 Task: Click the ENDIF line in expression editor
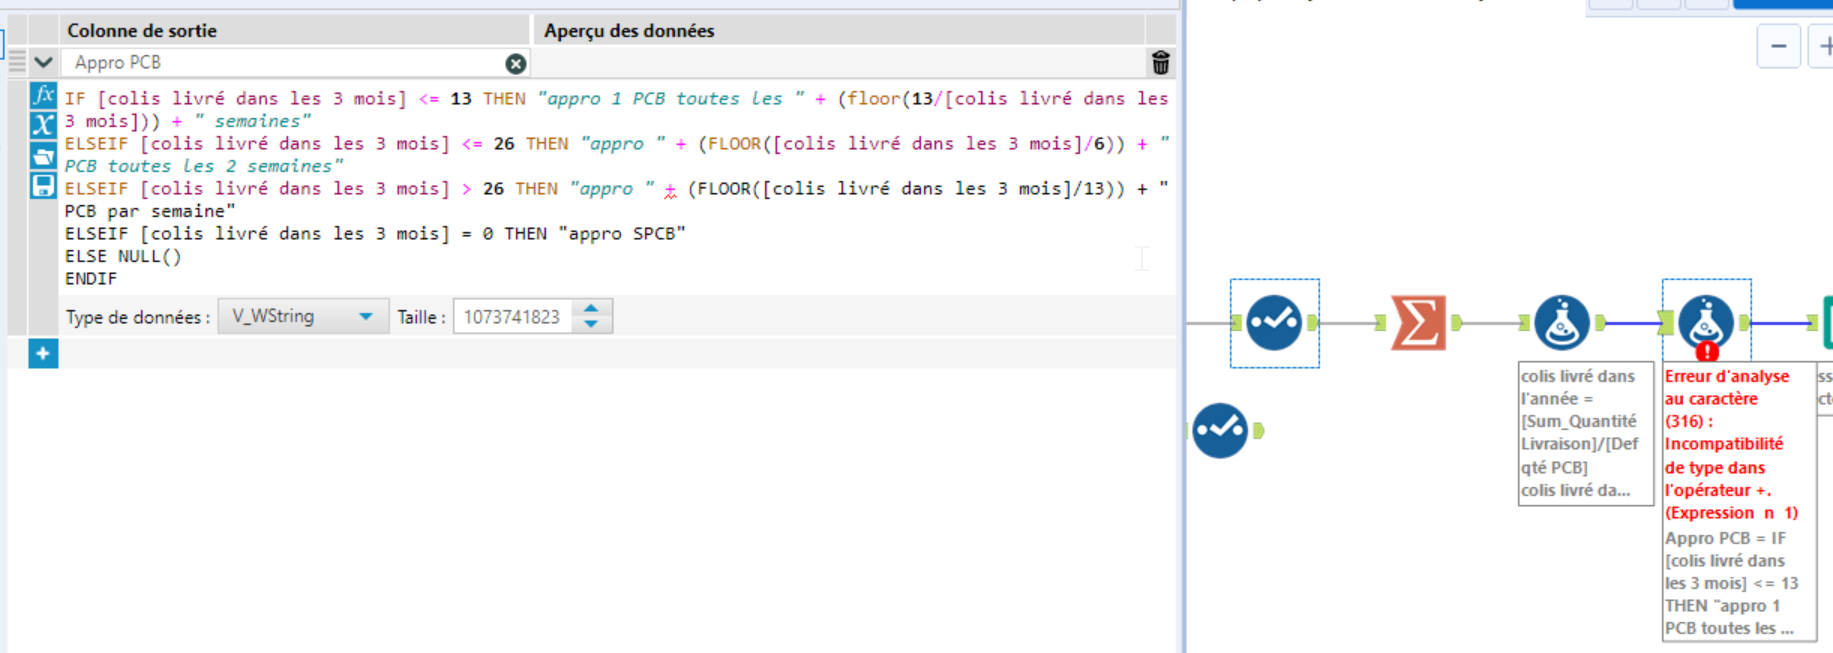click(x=91, y=279)
